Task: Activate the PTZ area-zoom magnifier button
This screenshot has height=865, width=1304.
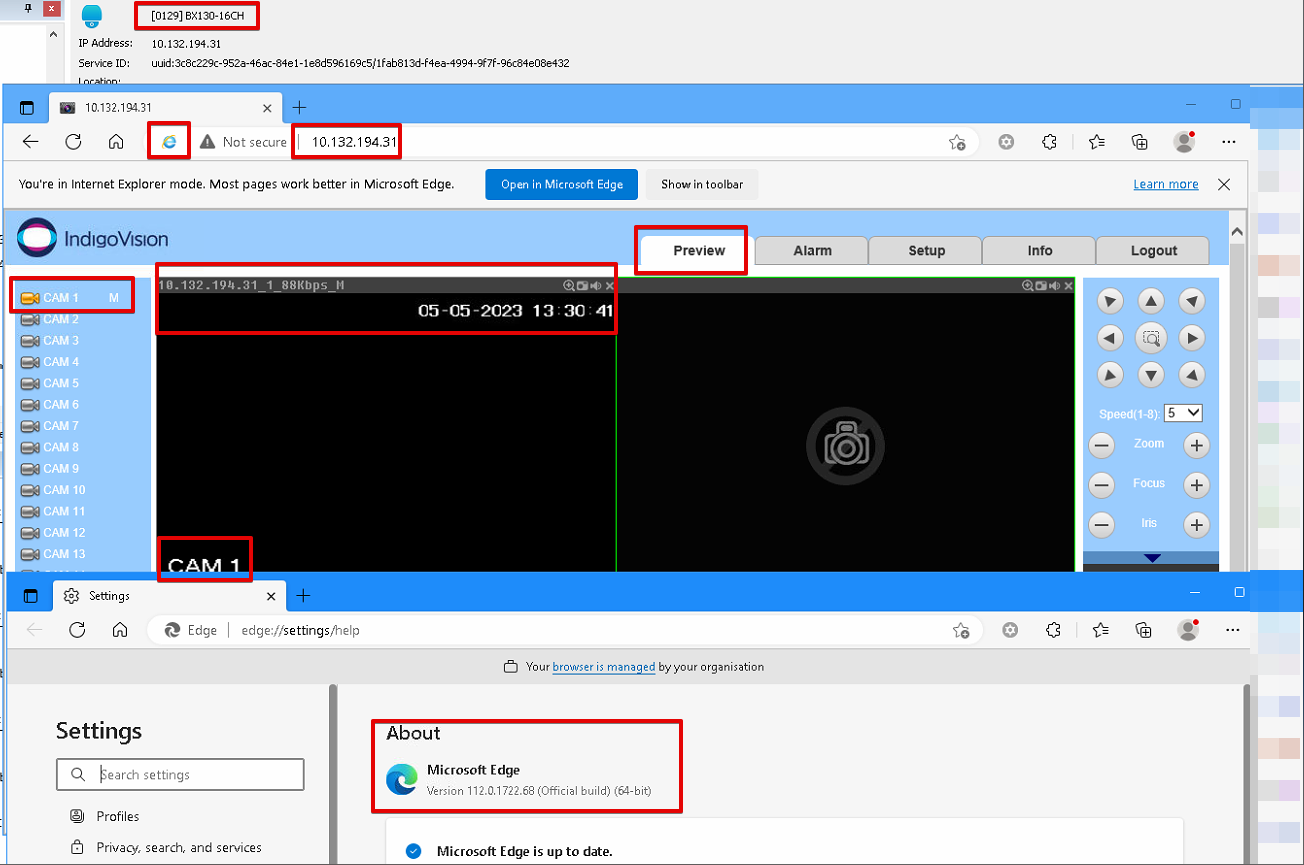Action: pyautogui.click(x=1151, y=338)
